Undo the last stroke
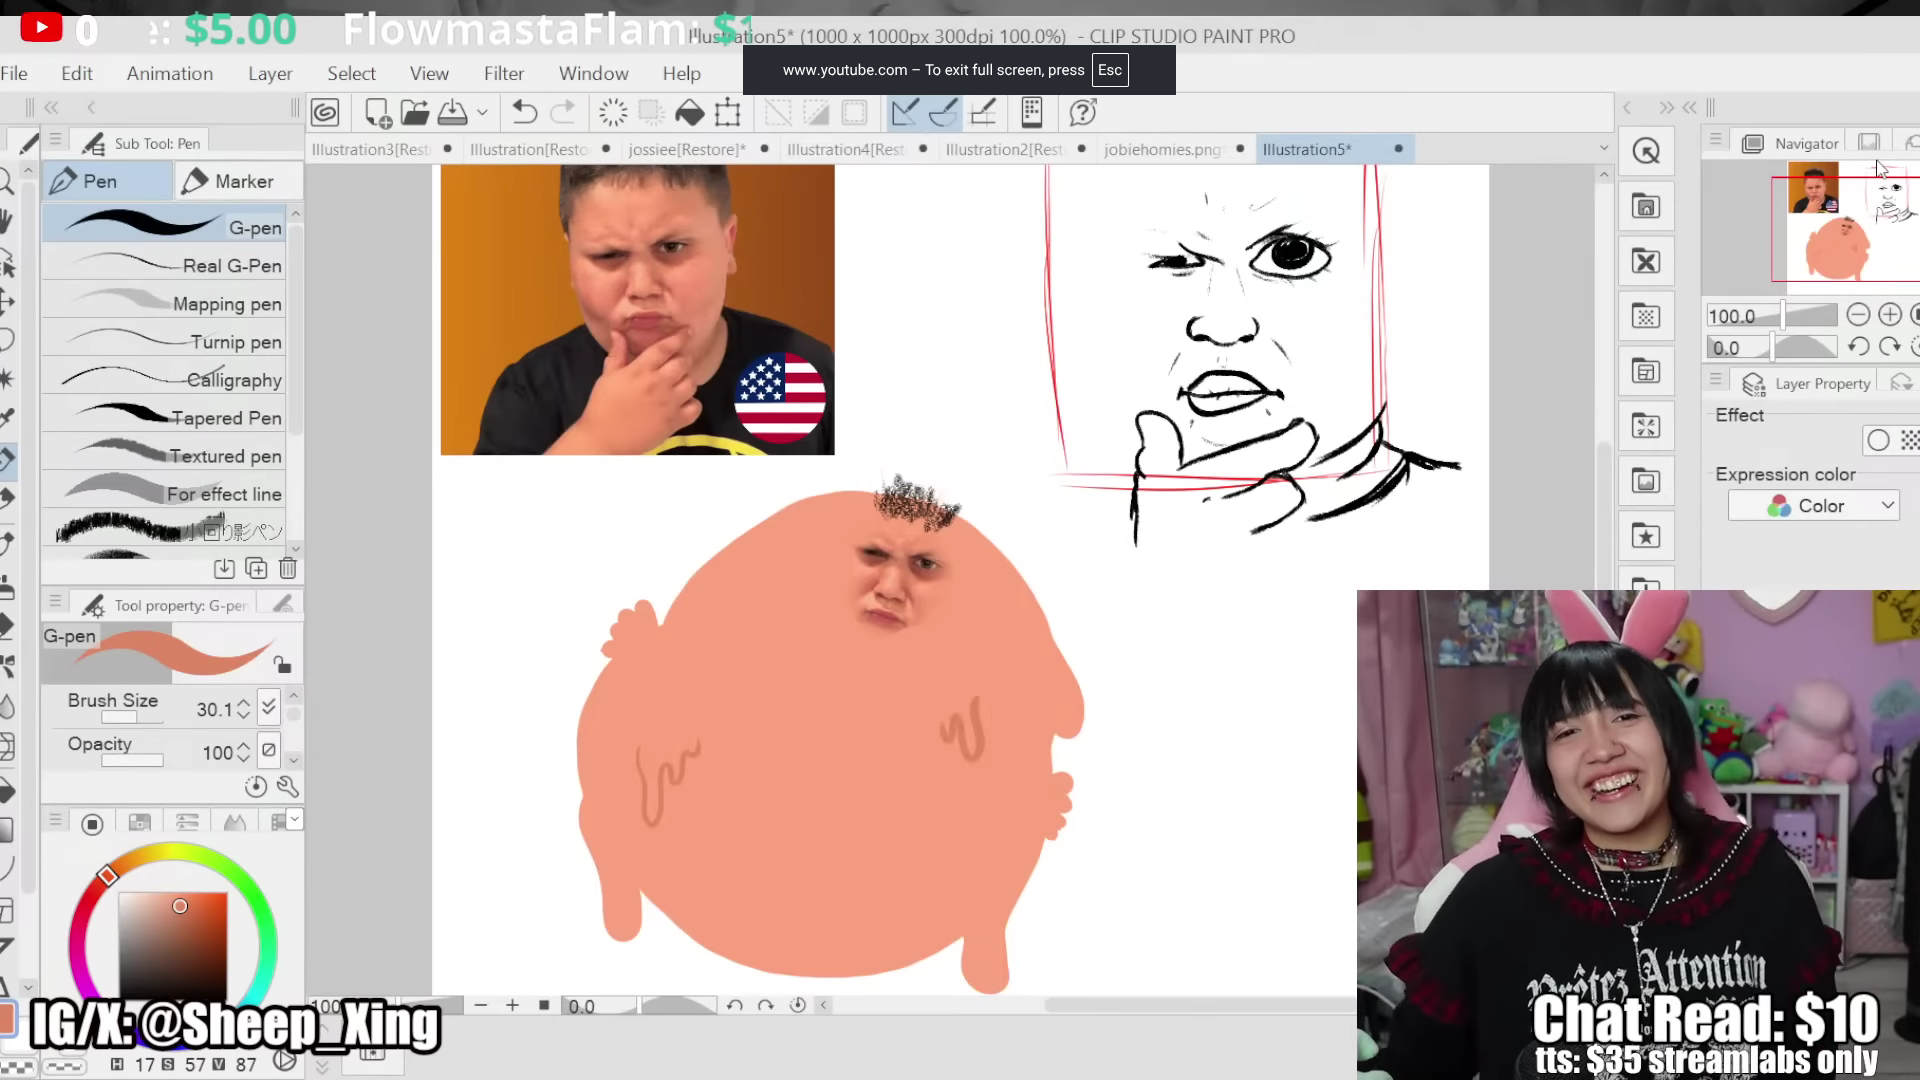 pyautogui.click(x=524, y=112)
